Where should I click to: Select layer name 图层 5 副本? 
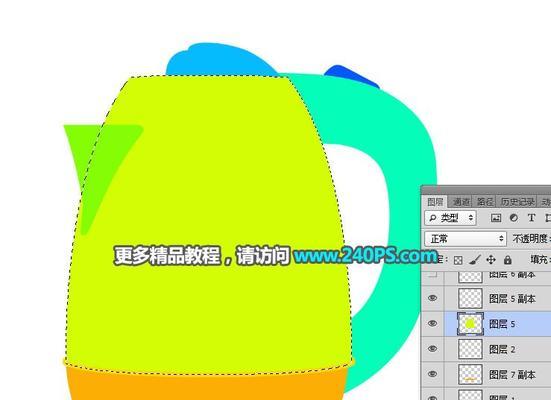[x=512, y=299]
